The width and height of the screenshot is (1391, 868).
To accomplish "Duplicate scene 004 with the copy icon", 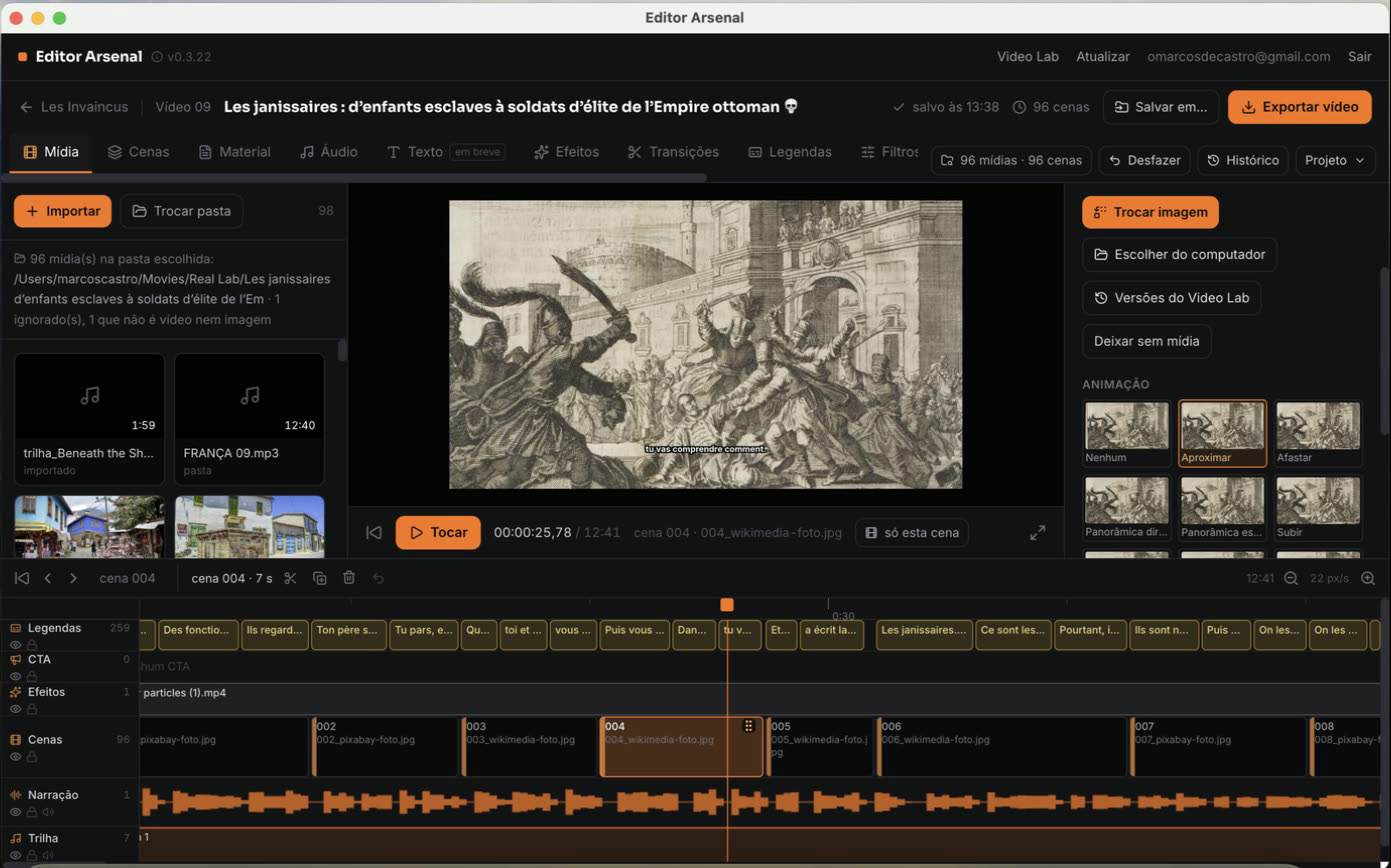I will (320, 578).
